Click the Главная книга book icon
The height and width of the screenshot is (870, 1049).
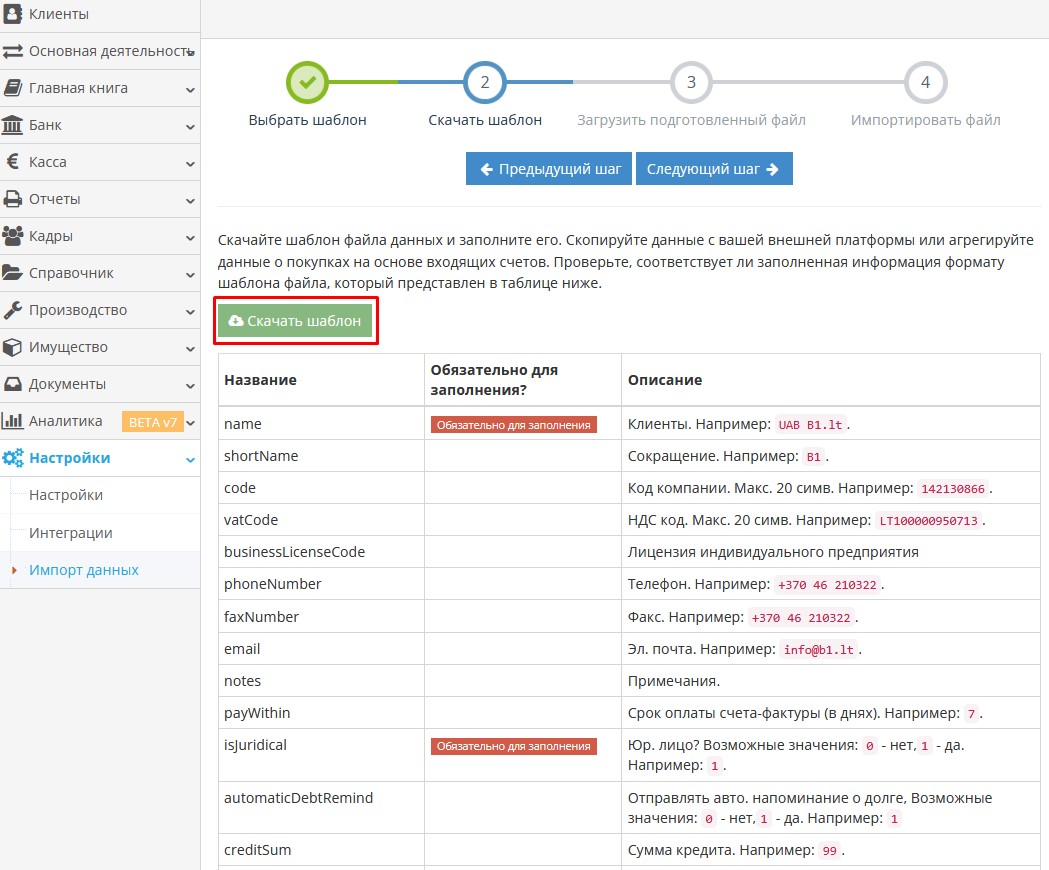13,88
